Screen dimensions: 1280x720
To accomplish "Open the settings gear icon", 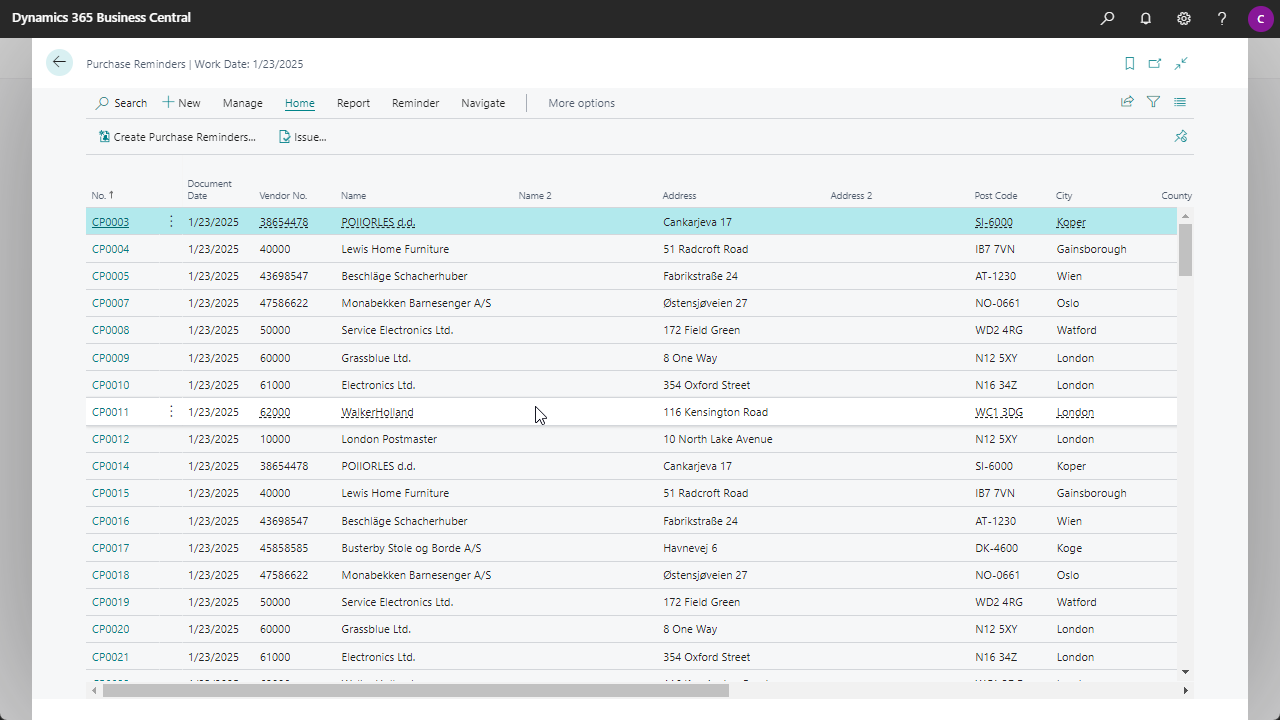I will coord(1184,18).
